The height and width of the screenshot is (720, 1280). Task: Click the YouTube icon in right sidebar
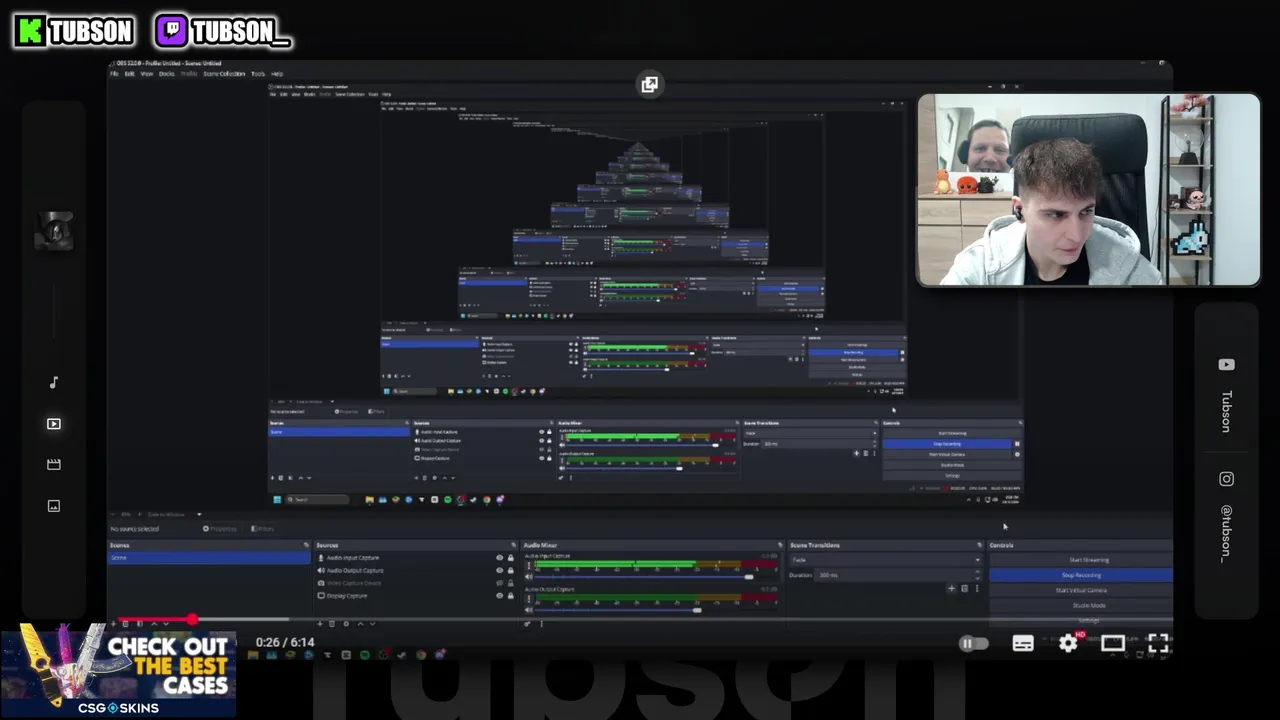(x=1227, y=365)
